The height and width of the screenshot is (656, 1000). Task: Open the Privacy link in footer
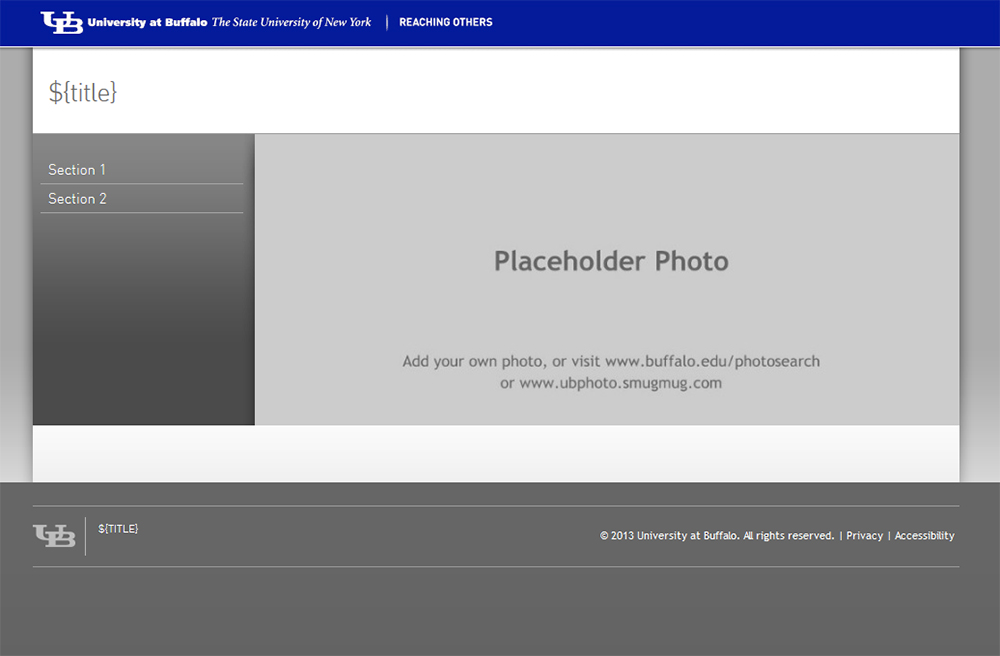(x=864, y=536)
